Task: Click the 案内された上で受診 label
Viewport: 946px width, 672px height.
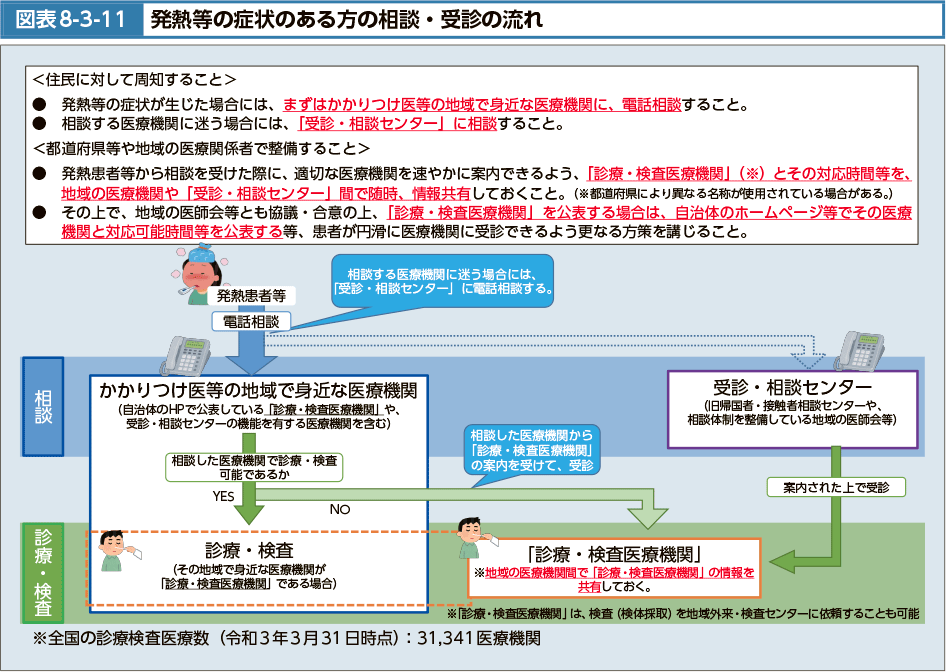Action: [836, 487]
